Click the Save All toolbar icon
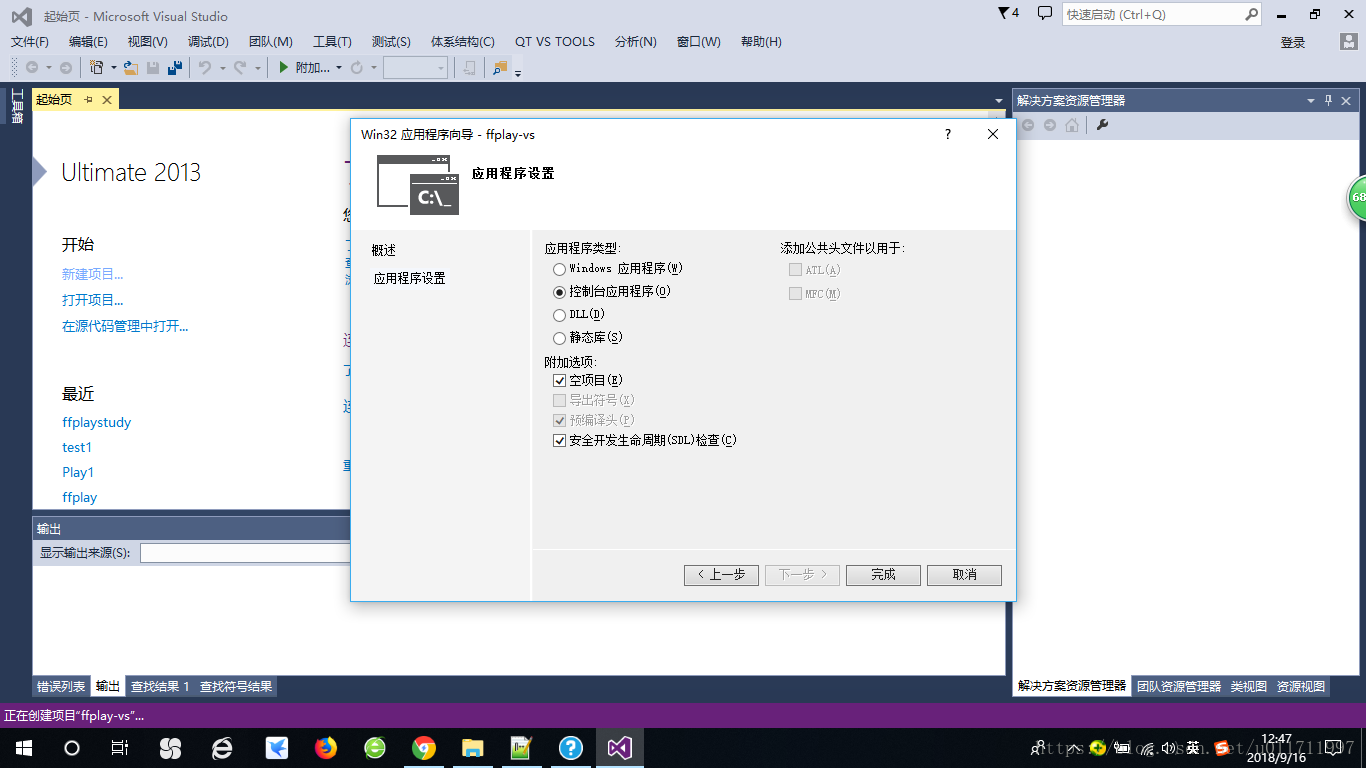Screen dimensions: 1366x768 click(175, 68)
